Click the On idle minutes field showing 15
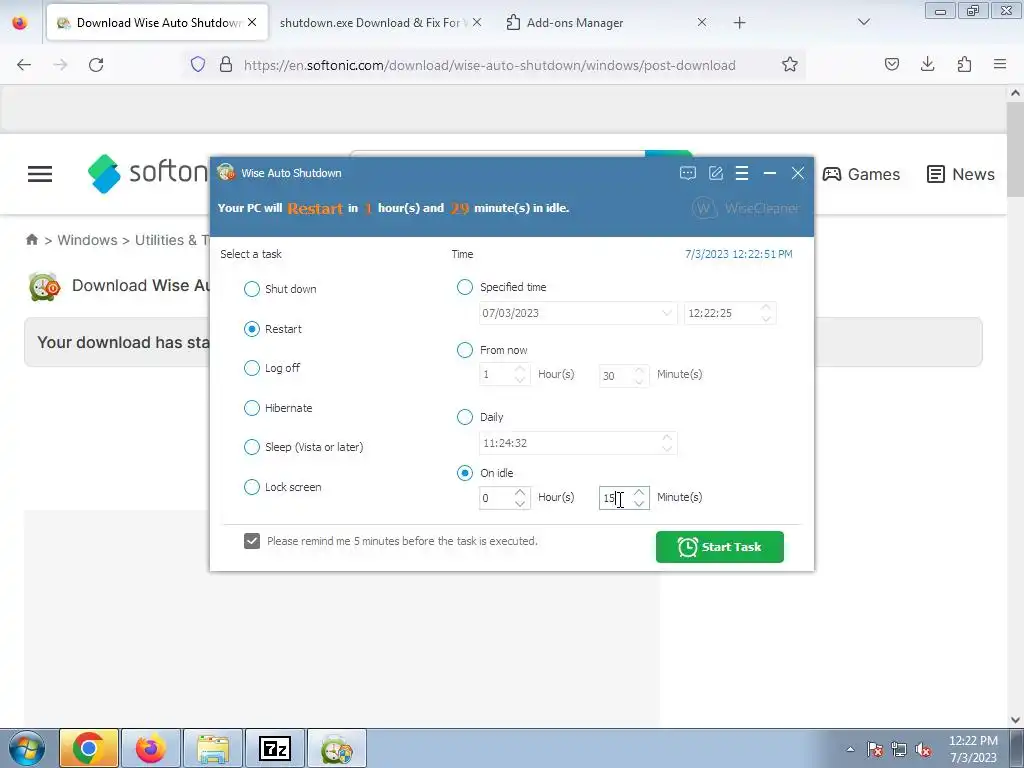The height and width of the screenshot is (768, 1024). point(616,498)
